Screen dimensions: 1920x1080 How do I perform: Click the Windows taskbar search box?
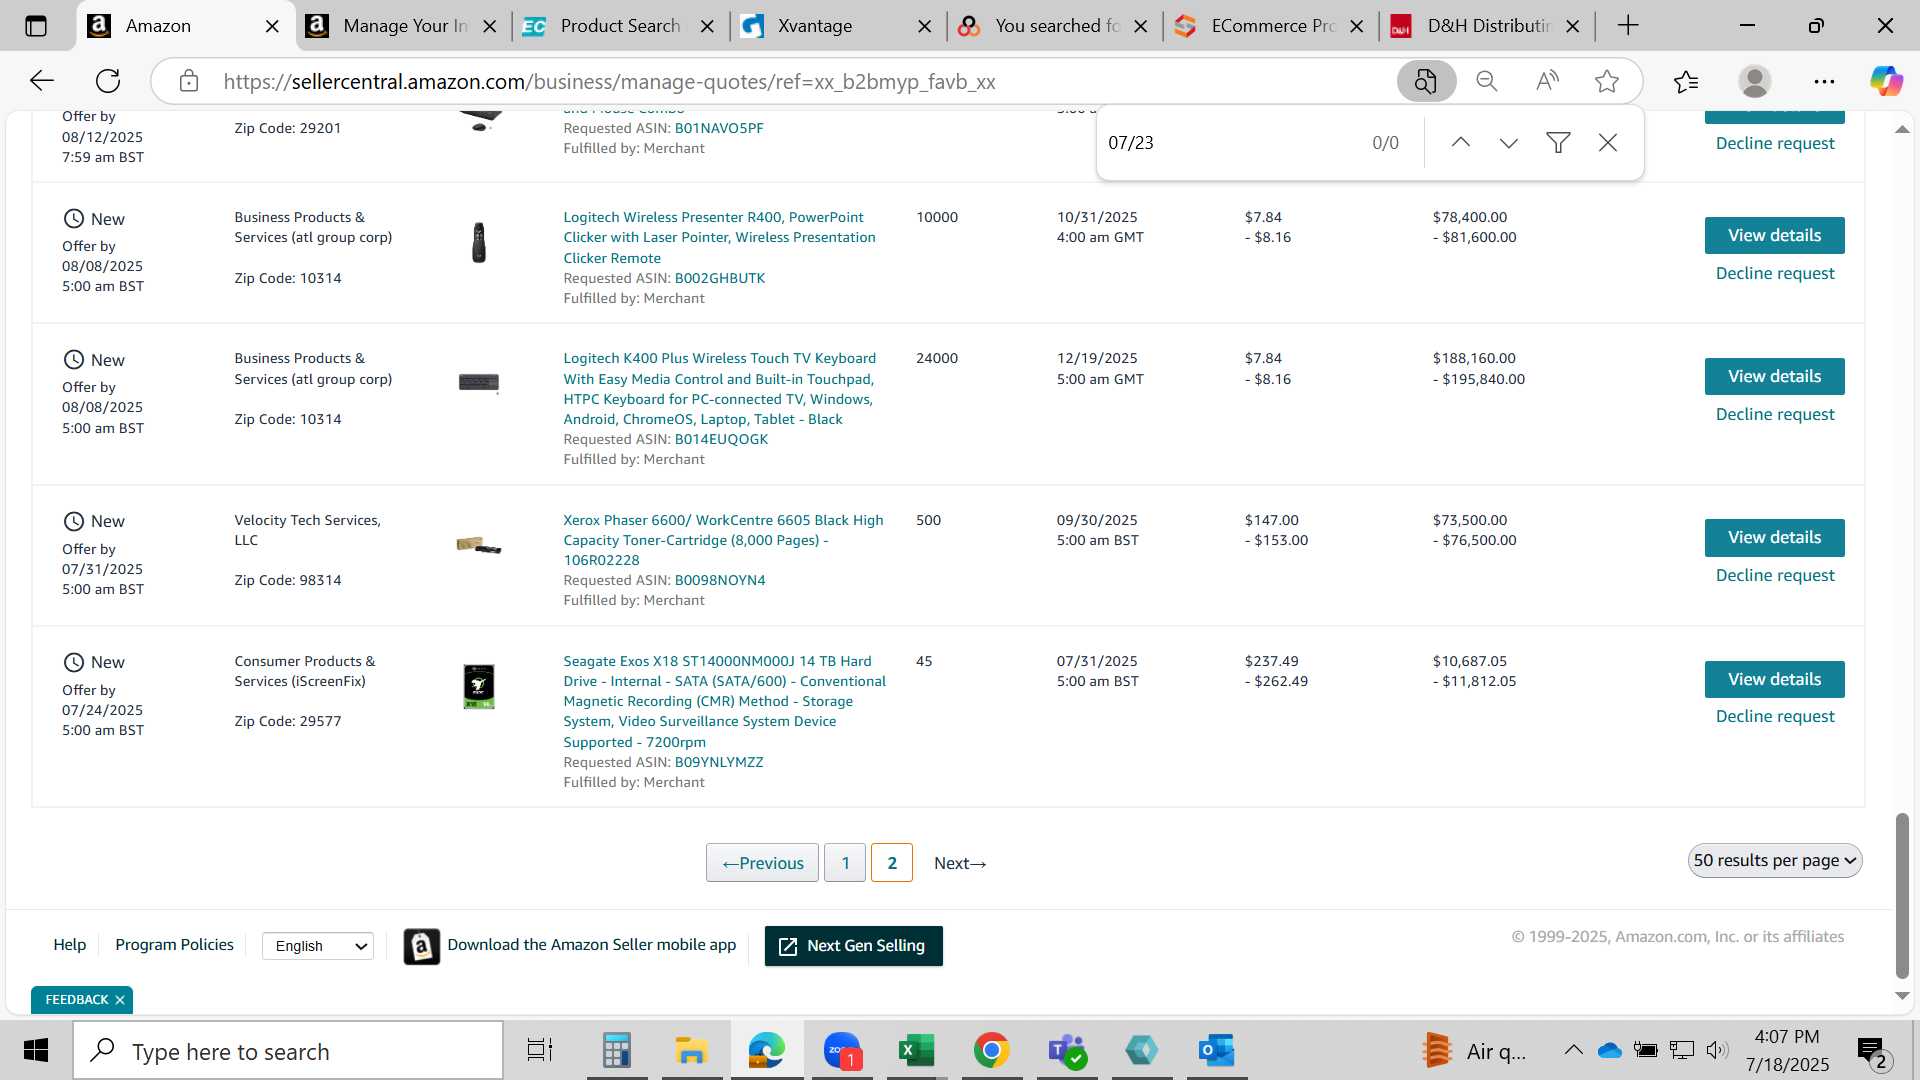tap(288, 1051)
